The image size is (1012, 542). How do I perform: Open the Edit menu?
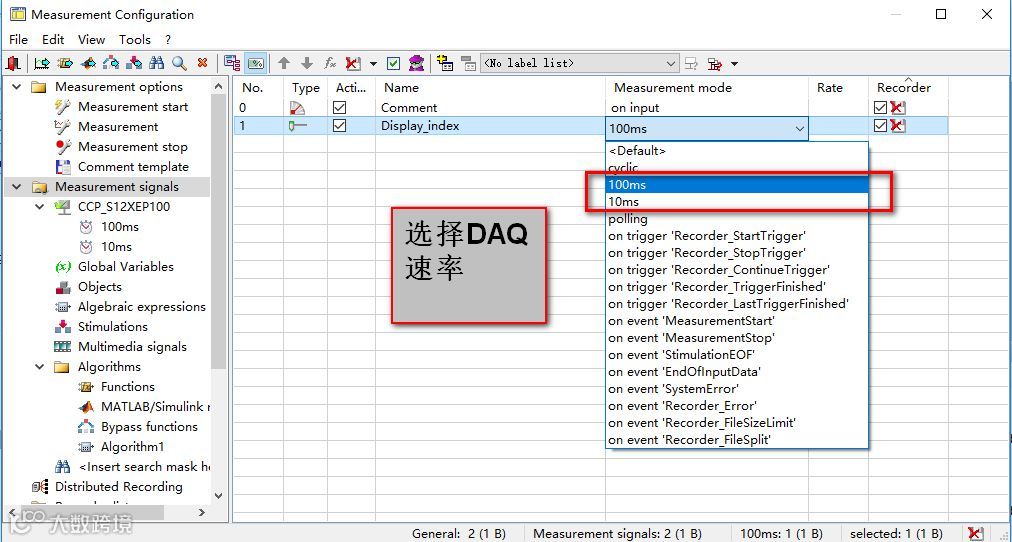pyautogui.click(x=53, y=39)
